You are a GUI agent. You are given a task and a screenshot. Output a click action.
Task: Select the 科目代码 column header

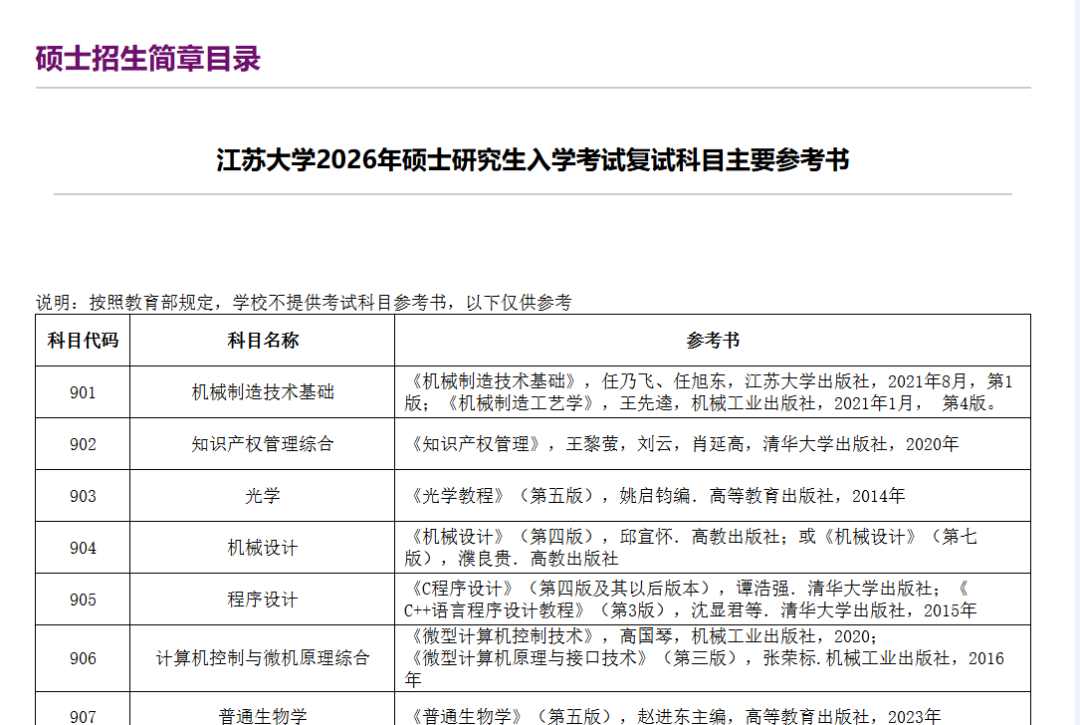coord(83,340)
